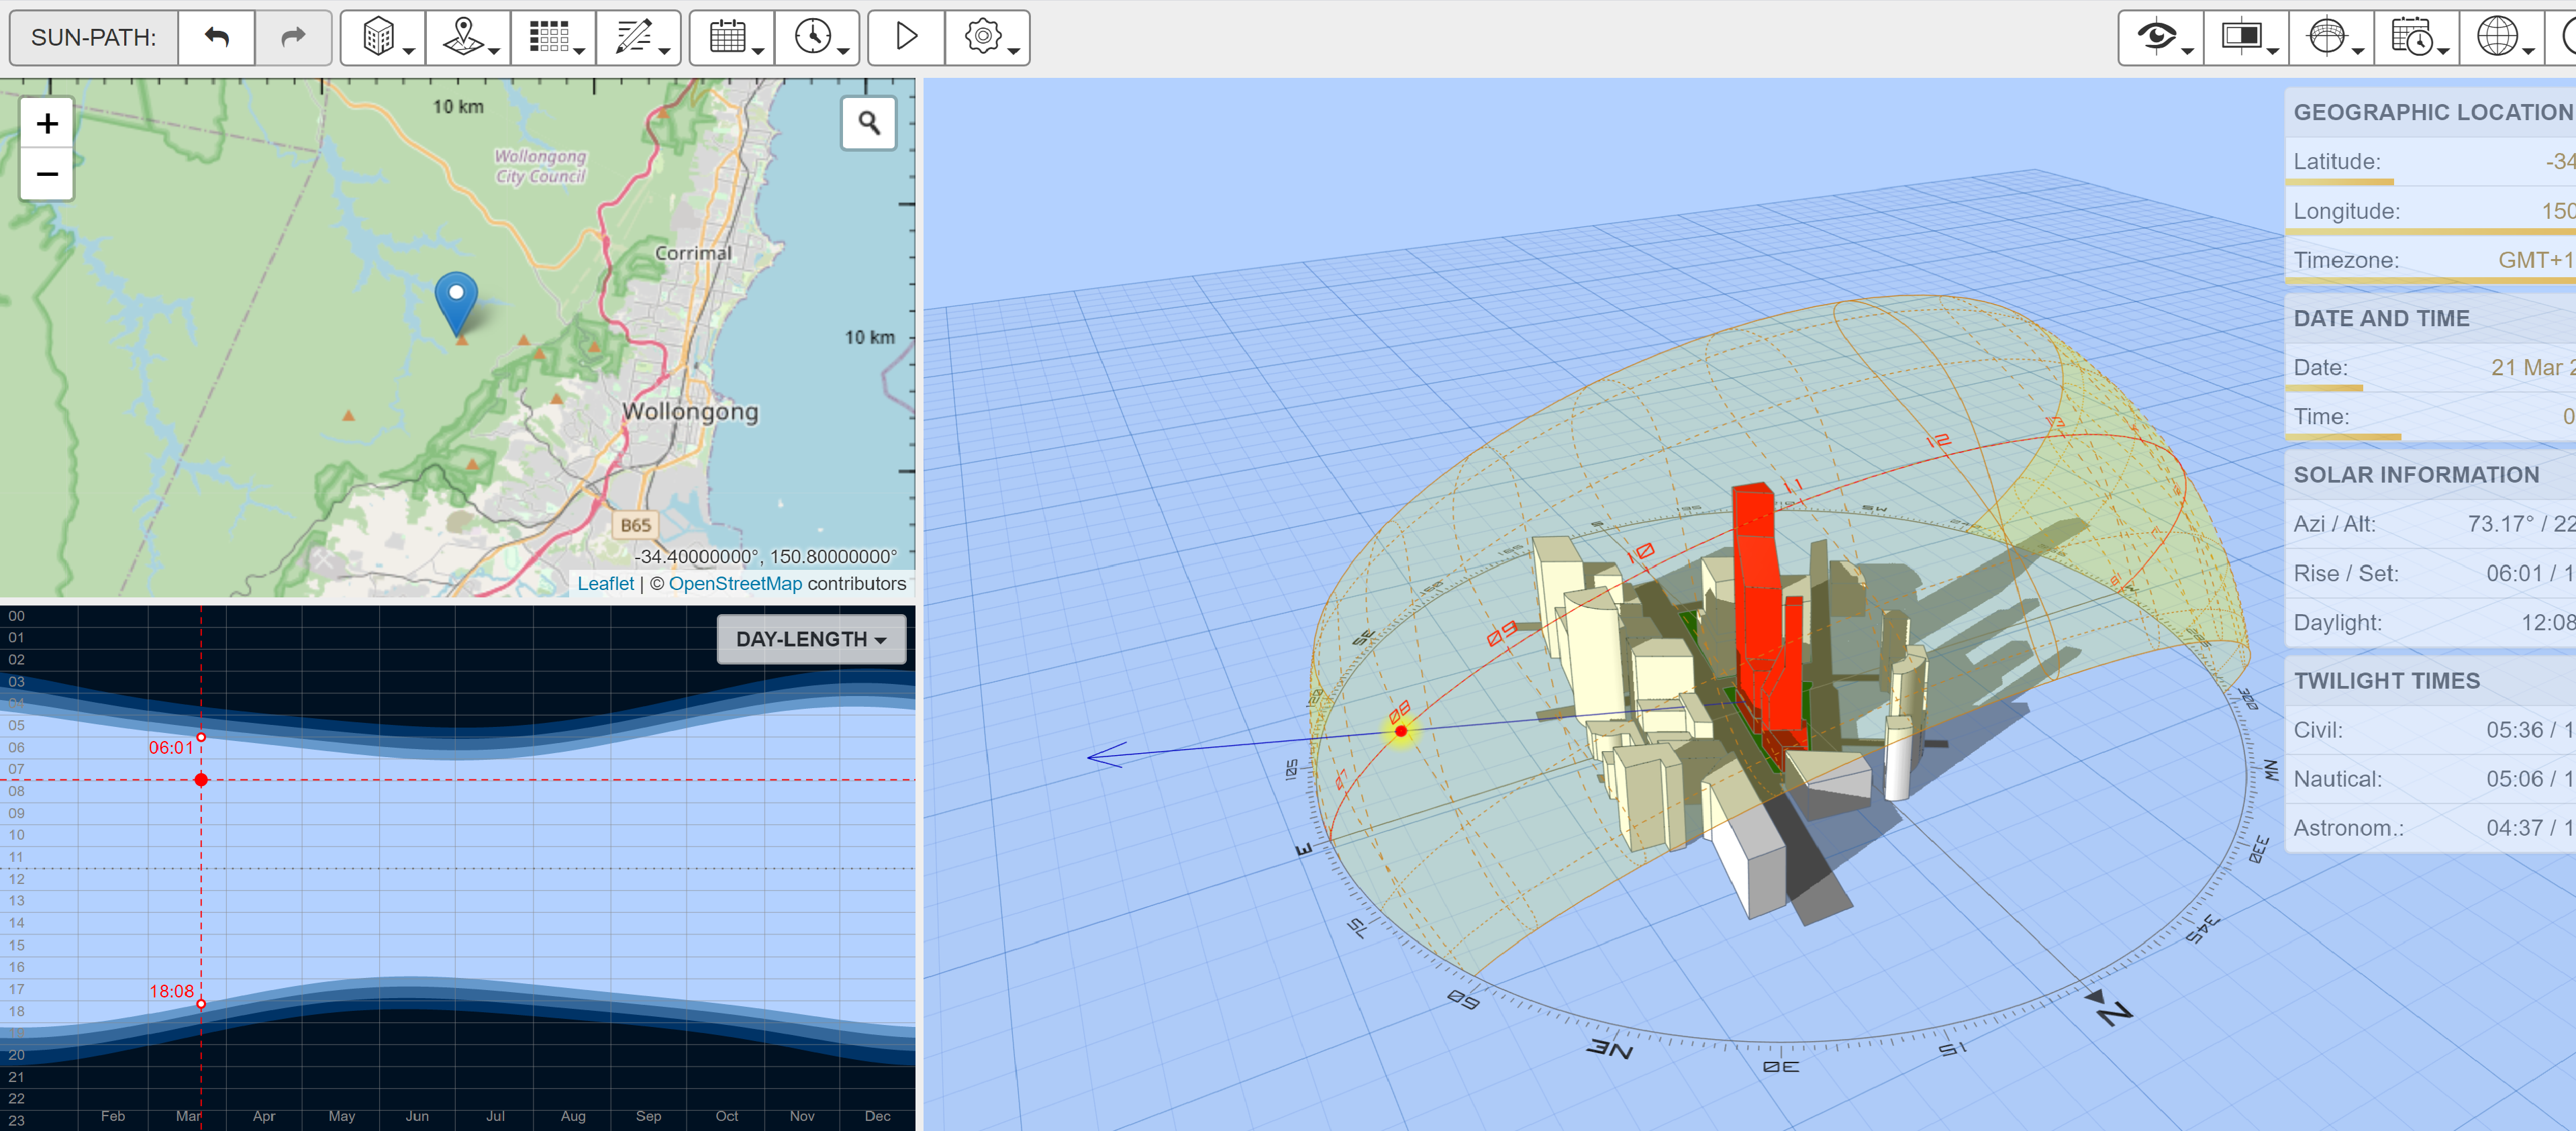
Task: Open the grid matrix tool
Action: tap(548, 37)
